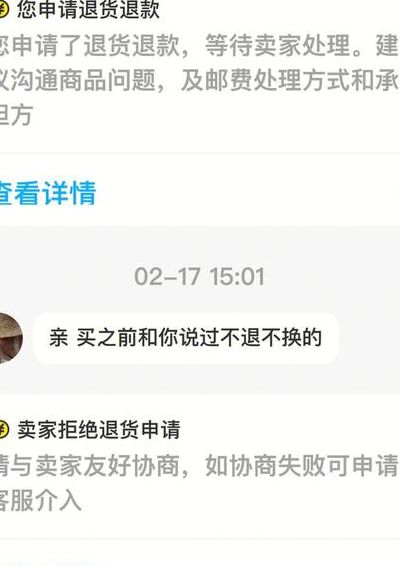The image size is (400, 566).
Task: Tap the yen icon beside 您申请退货退款
Action: (3, 10)
